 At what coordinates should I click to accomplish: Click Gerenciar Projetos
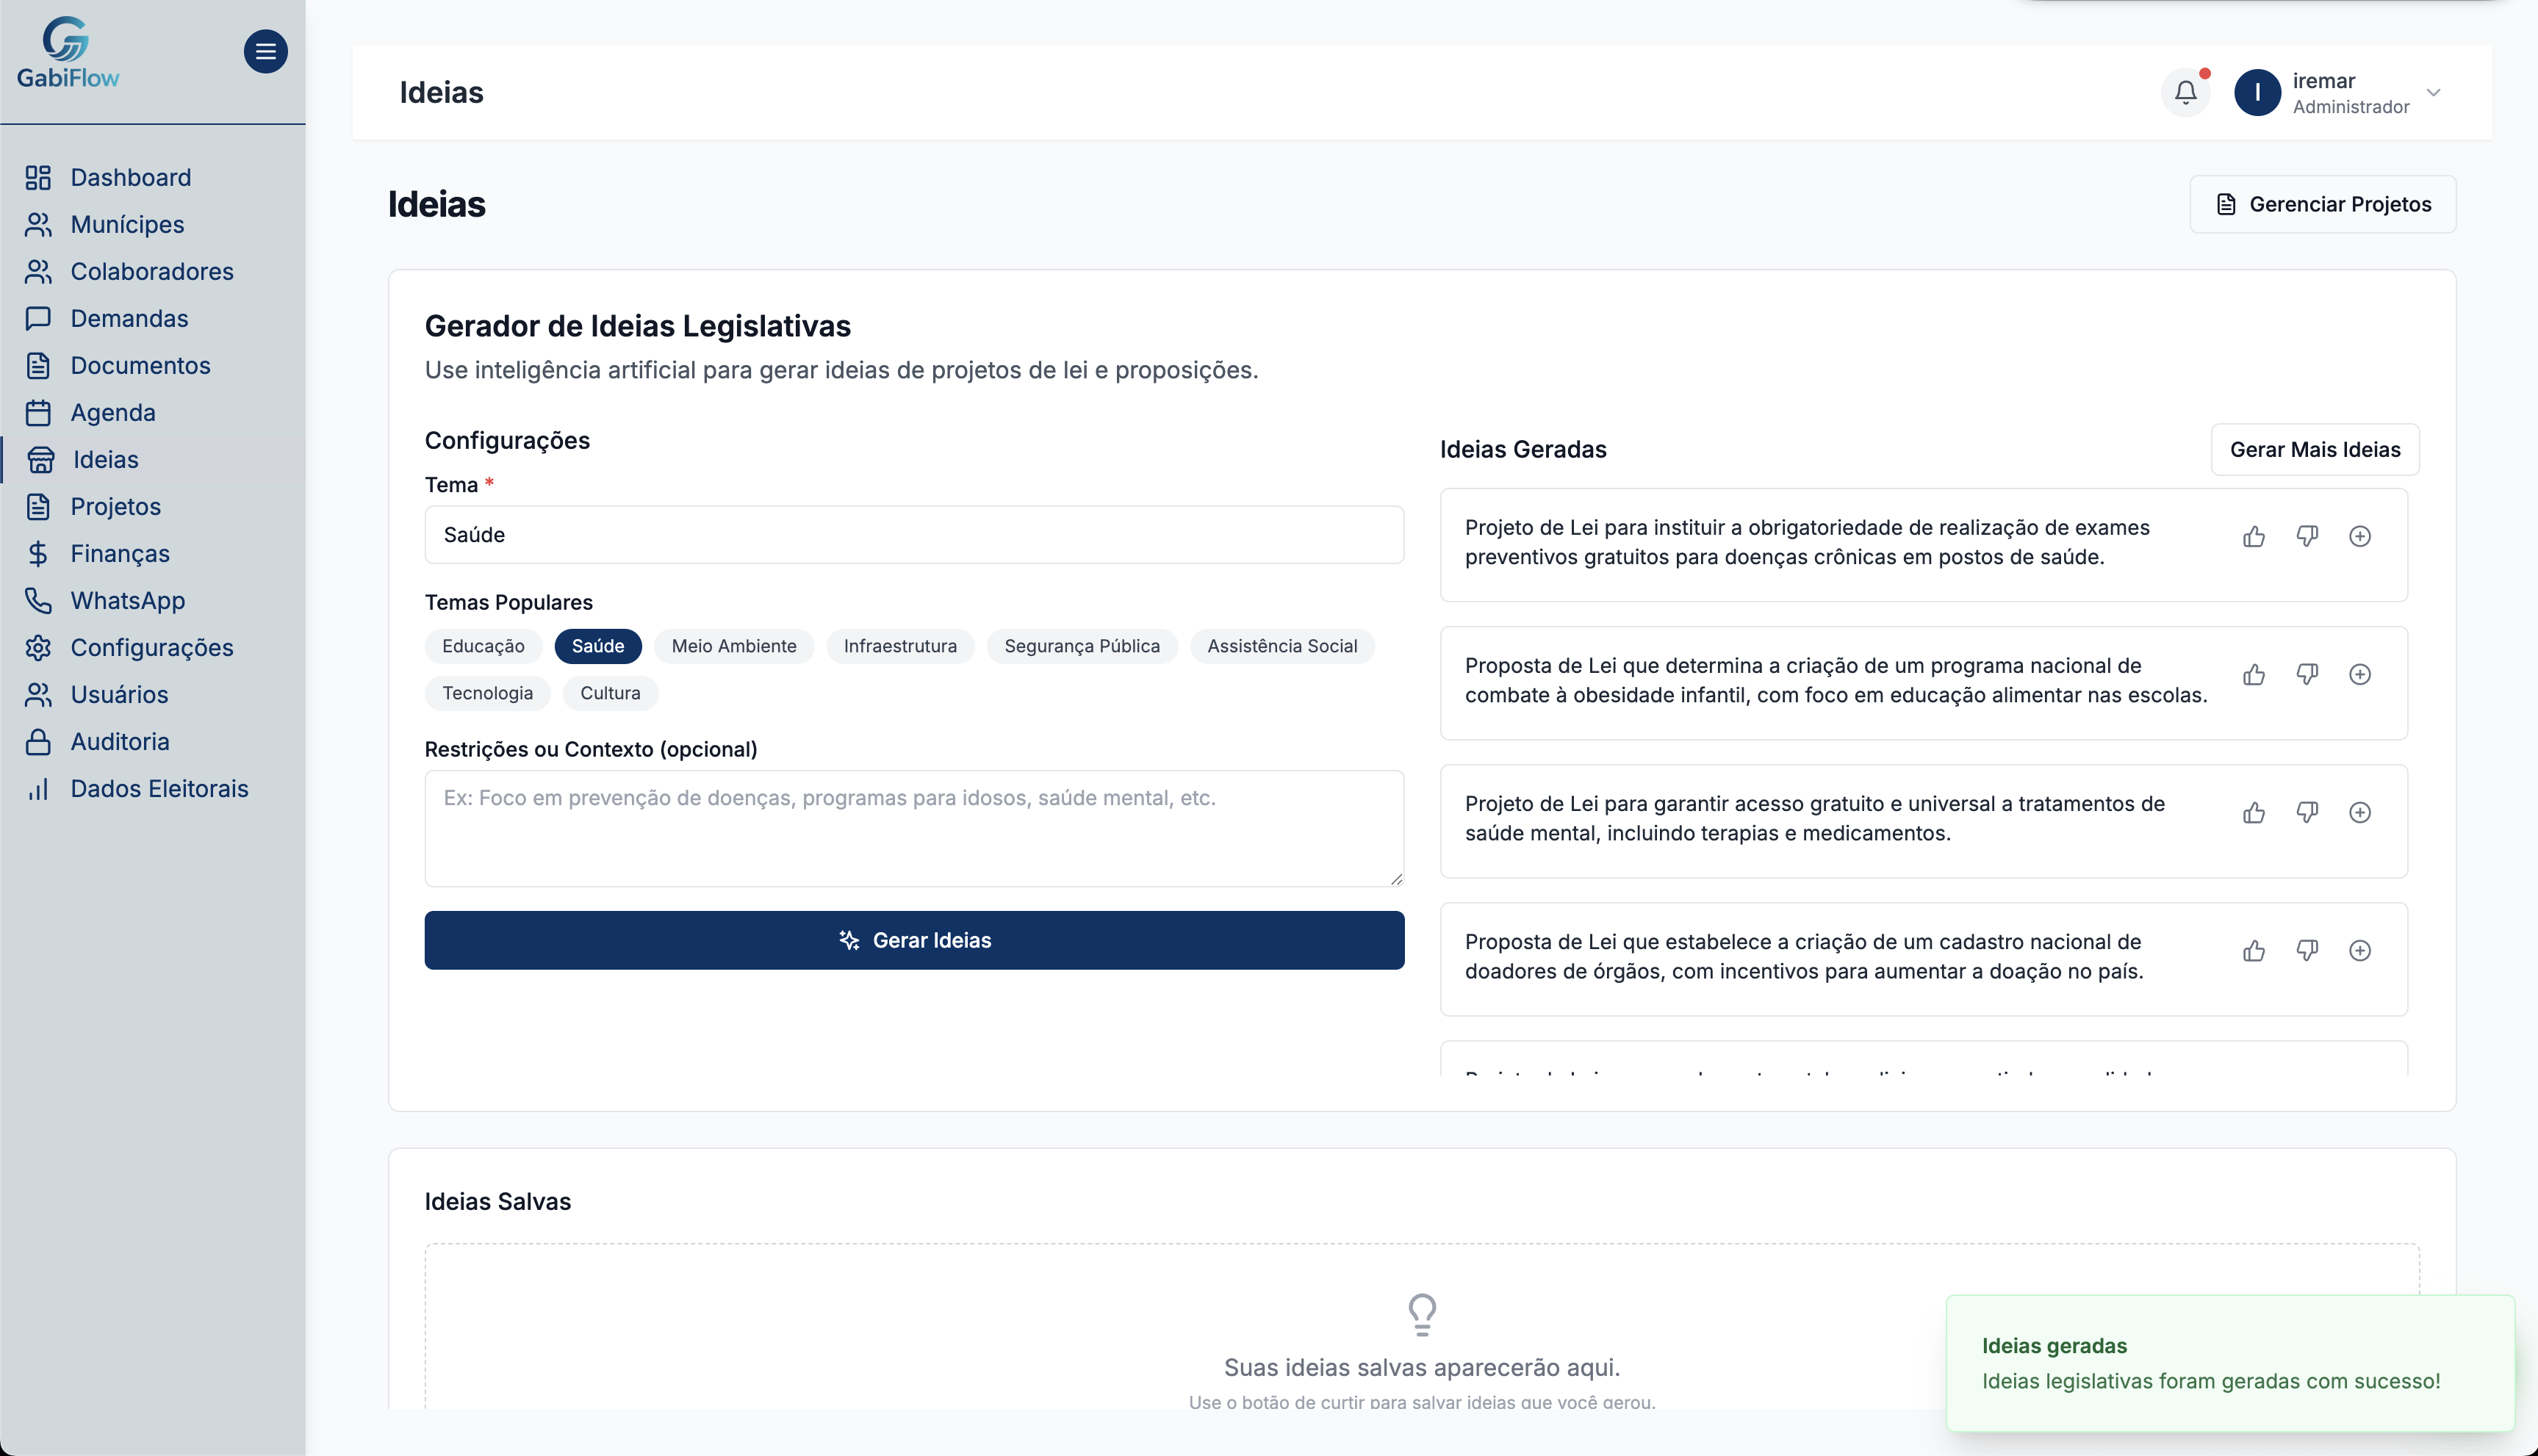tap(2322, 203)
